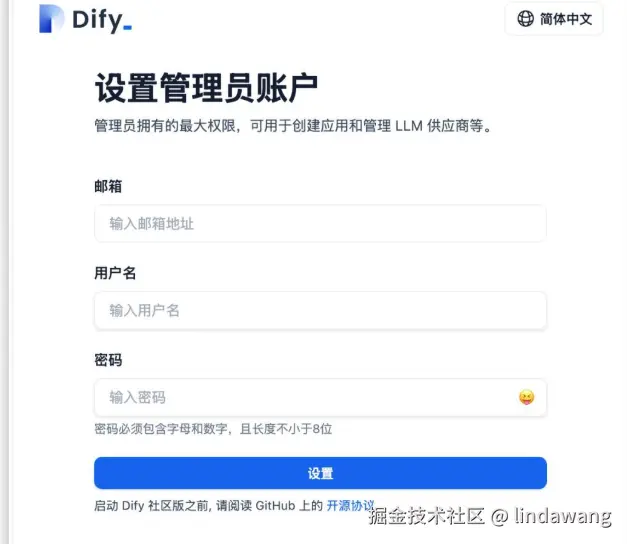The image size is (627, 544).
Task: Click the blue Dify logo icon
Action: (x=51, y=18)
